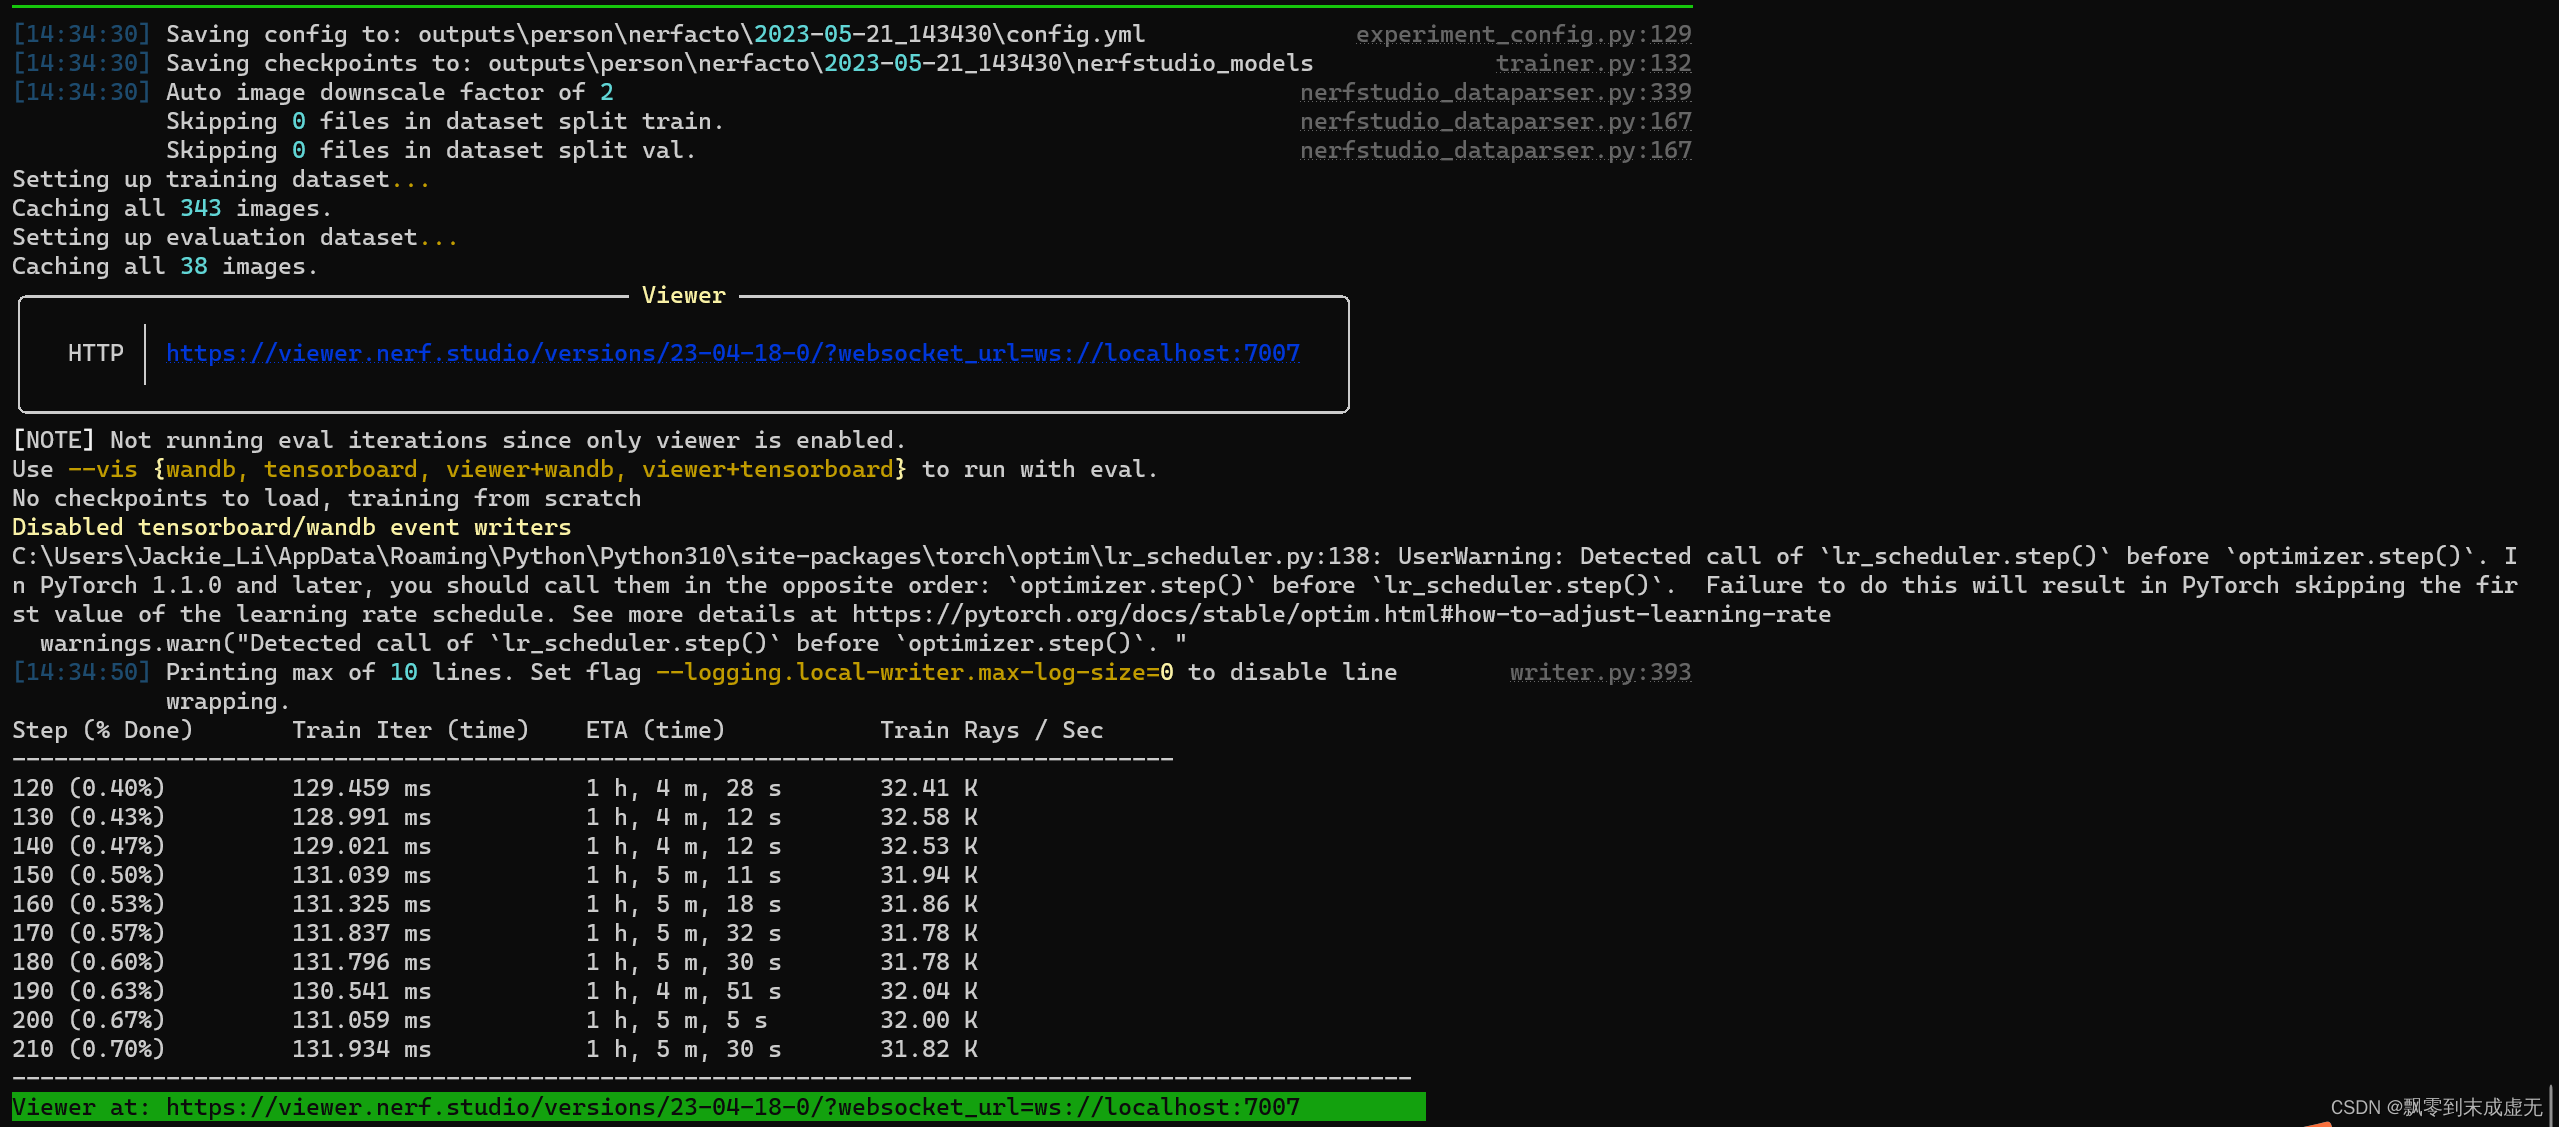The image size is (2559, 1127).
Task: Click the green Viewer at URL bar
Action: [x=718, y=1107]
